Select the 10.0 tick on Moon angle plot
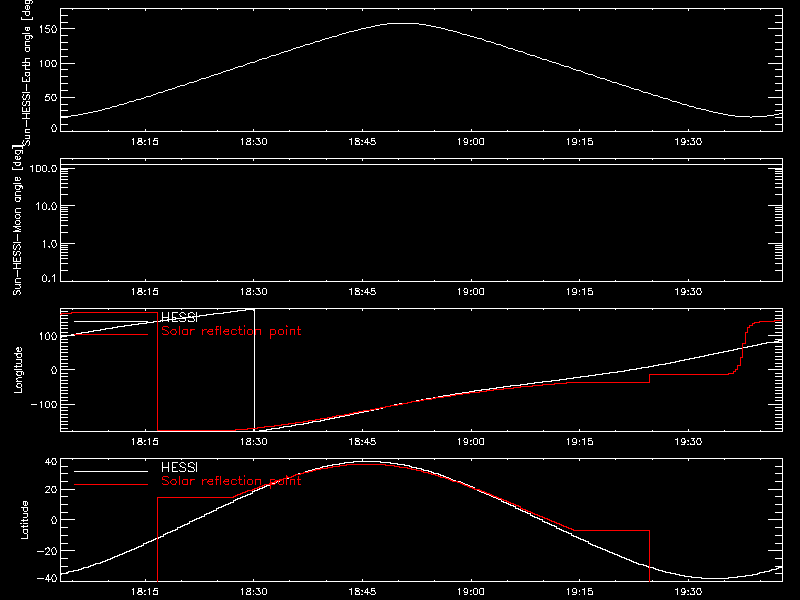The height and width of the screenshot is (600, 800). click(46, 206)
